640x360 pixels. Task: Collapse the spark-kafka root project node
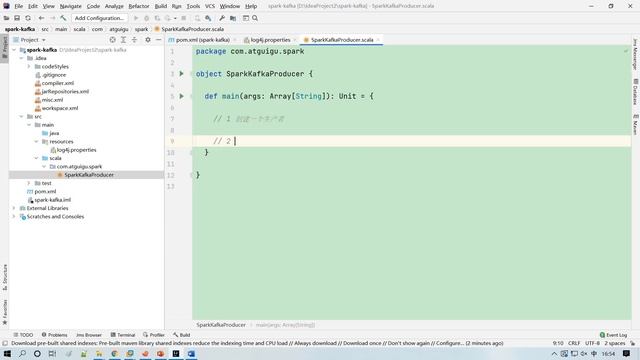point(14,50)
